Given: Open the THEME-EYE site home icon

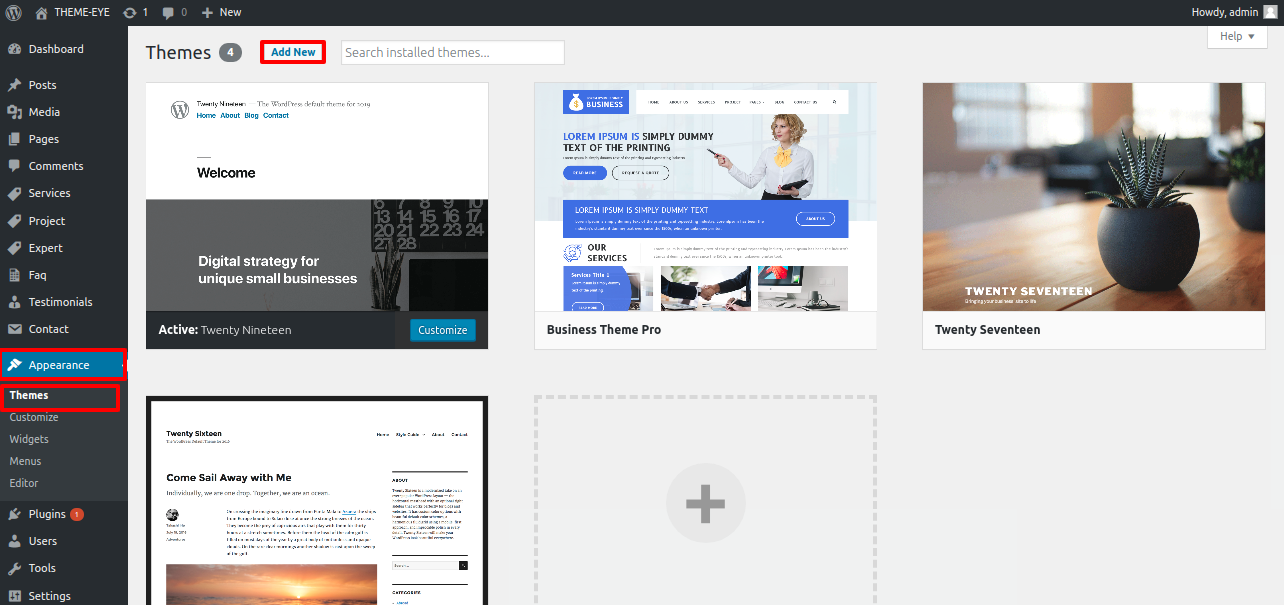Looking at the screenshot, I should 41,12.
